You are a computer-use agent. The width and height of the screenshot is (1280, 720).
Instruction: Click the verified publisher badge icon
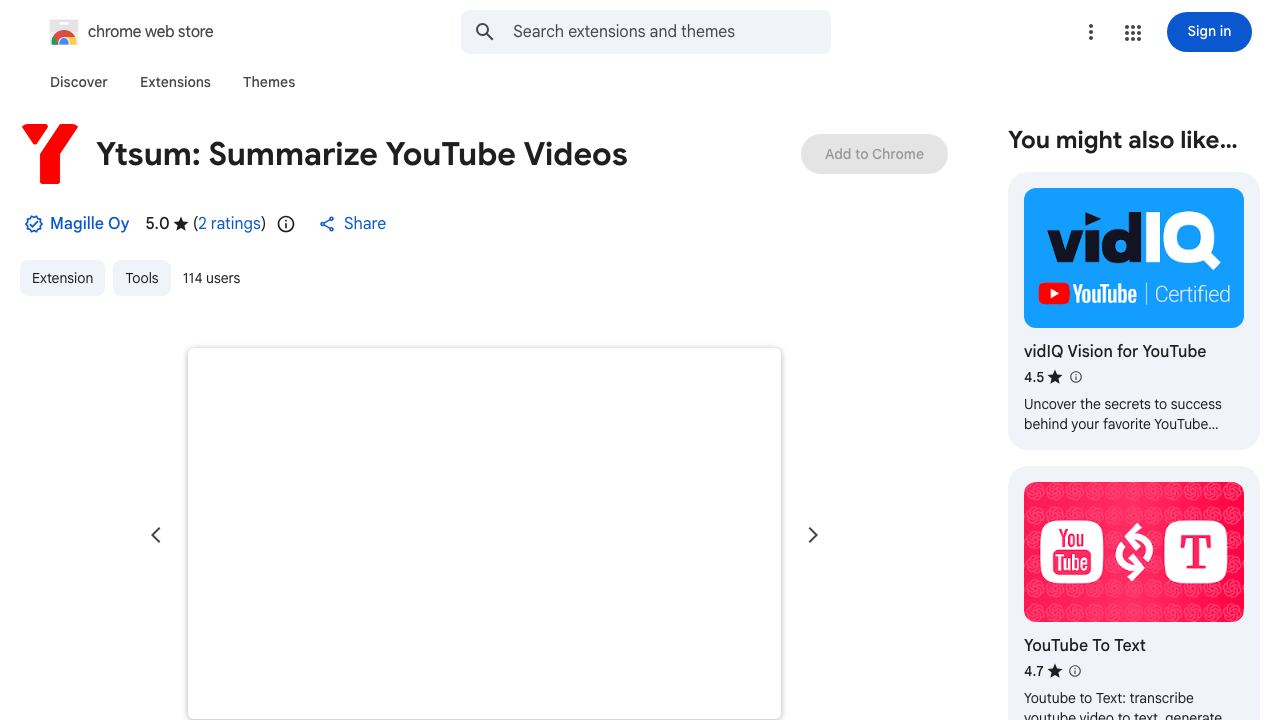click(34, 224)
